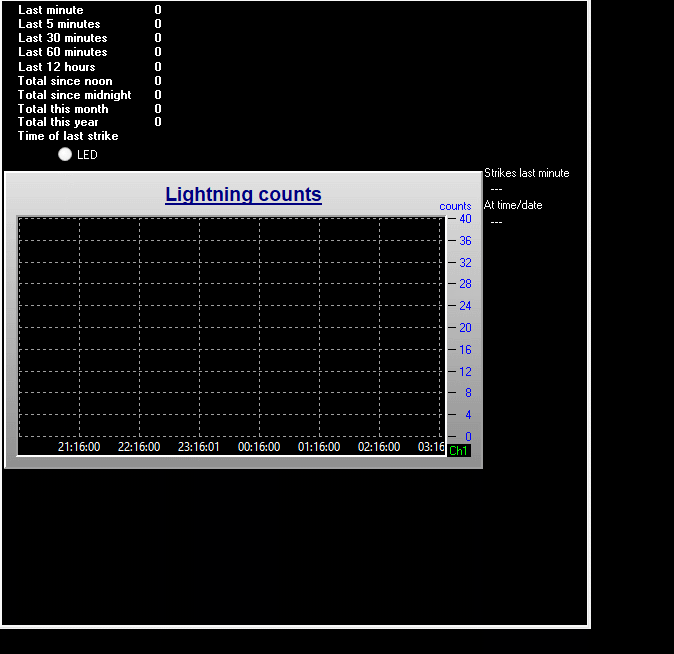
Task: Select the Last 12 hours label
Action: 57,67
